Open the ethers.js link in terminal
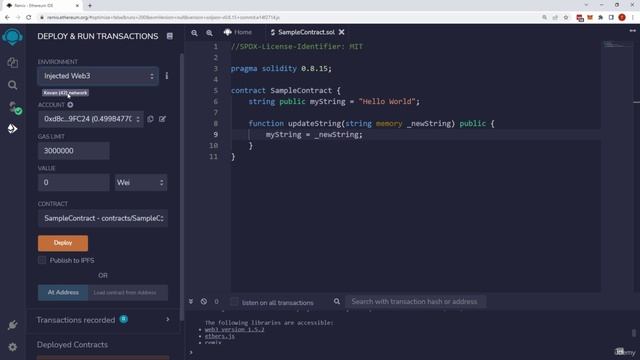The image size is (640, 360). [220, 336]
